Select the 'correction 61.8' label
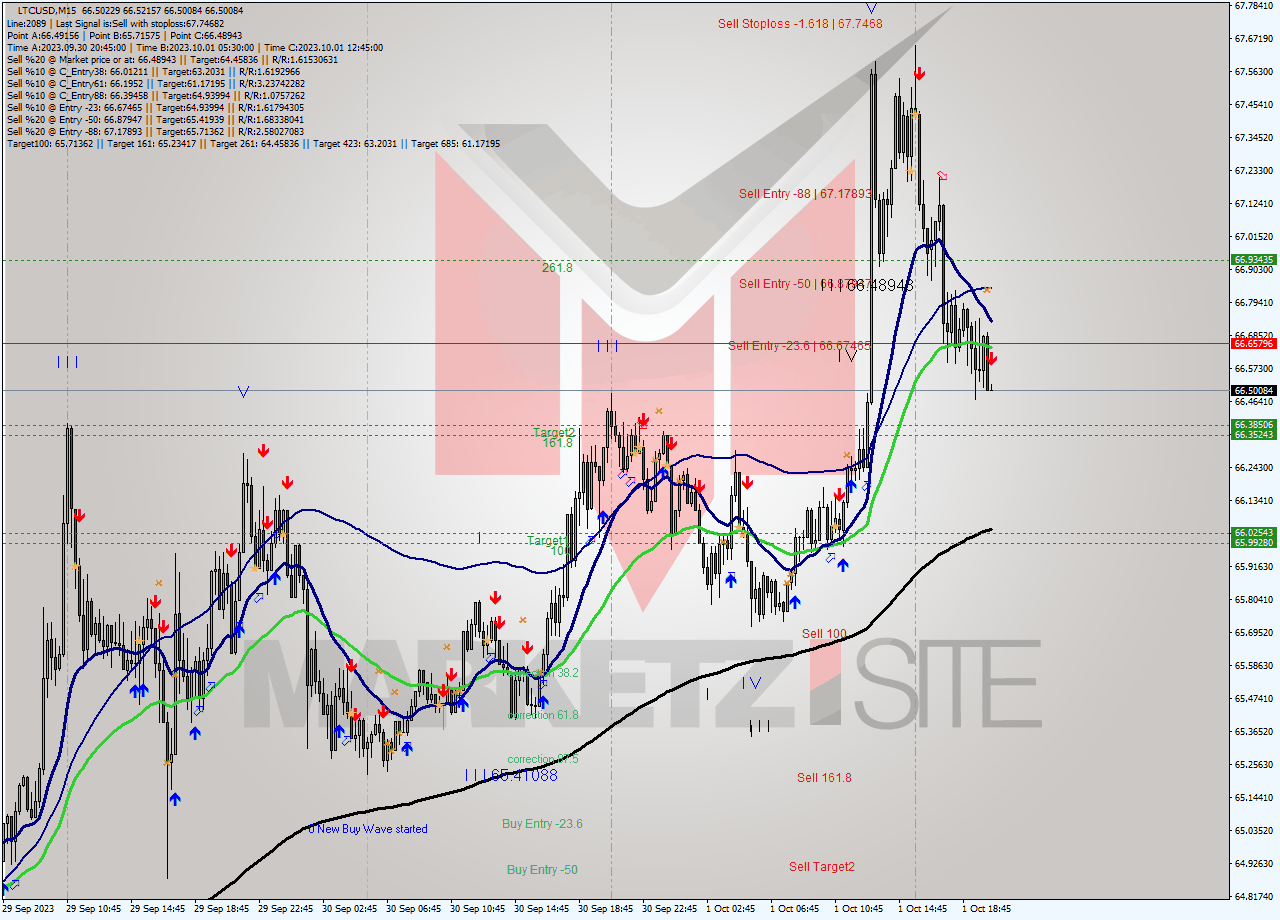Viewport: 1280px width, 920px height. pos(543,715)
